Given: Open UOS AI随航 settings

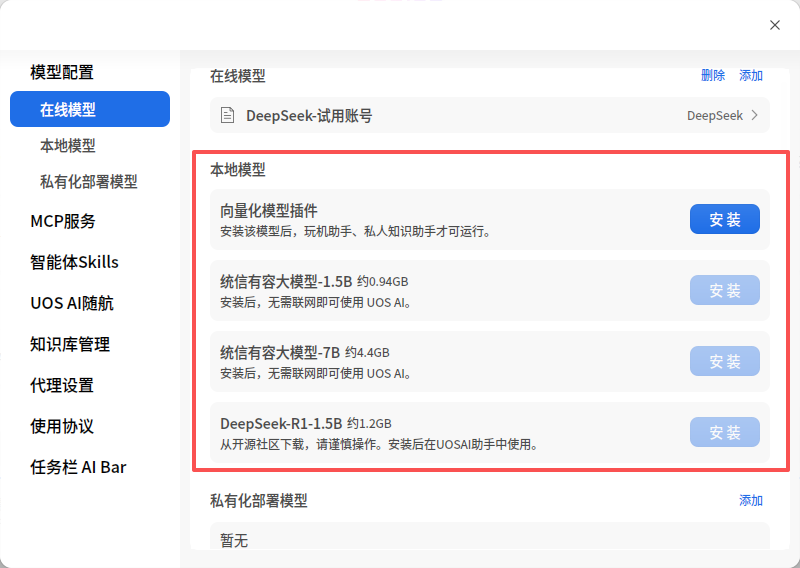Looking at the screenshot, I should click(x=72, y=303).
